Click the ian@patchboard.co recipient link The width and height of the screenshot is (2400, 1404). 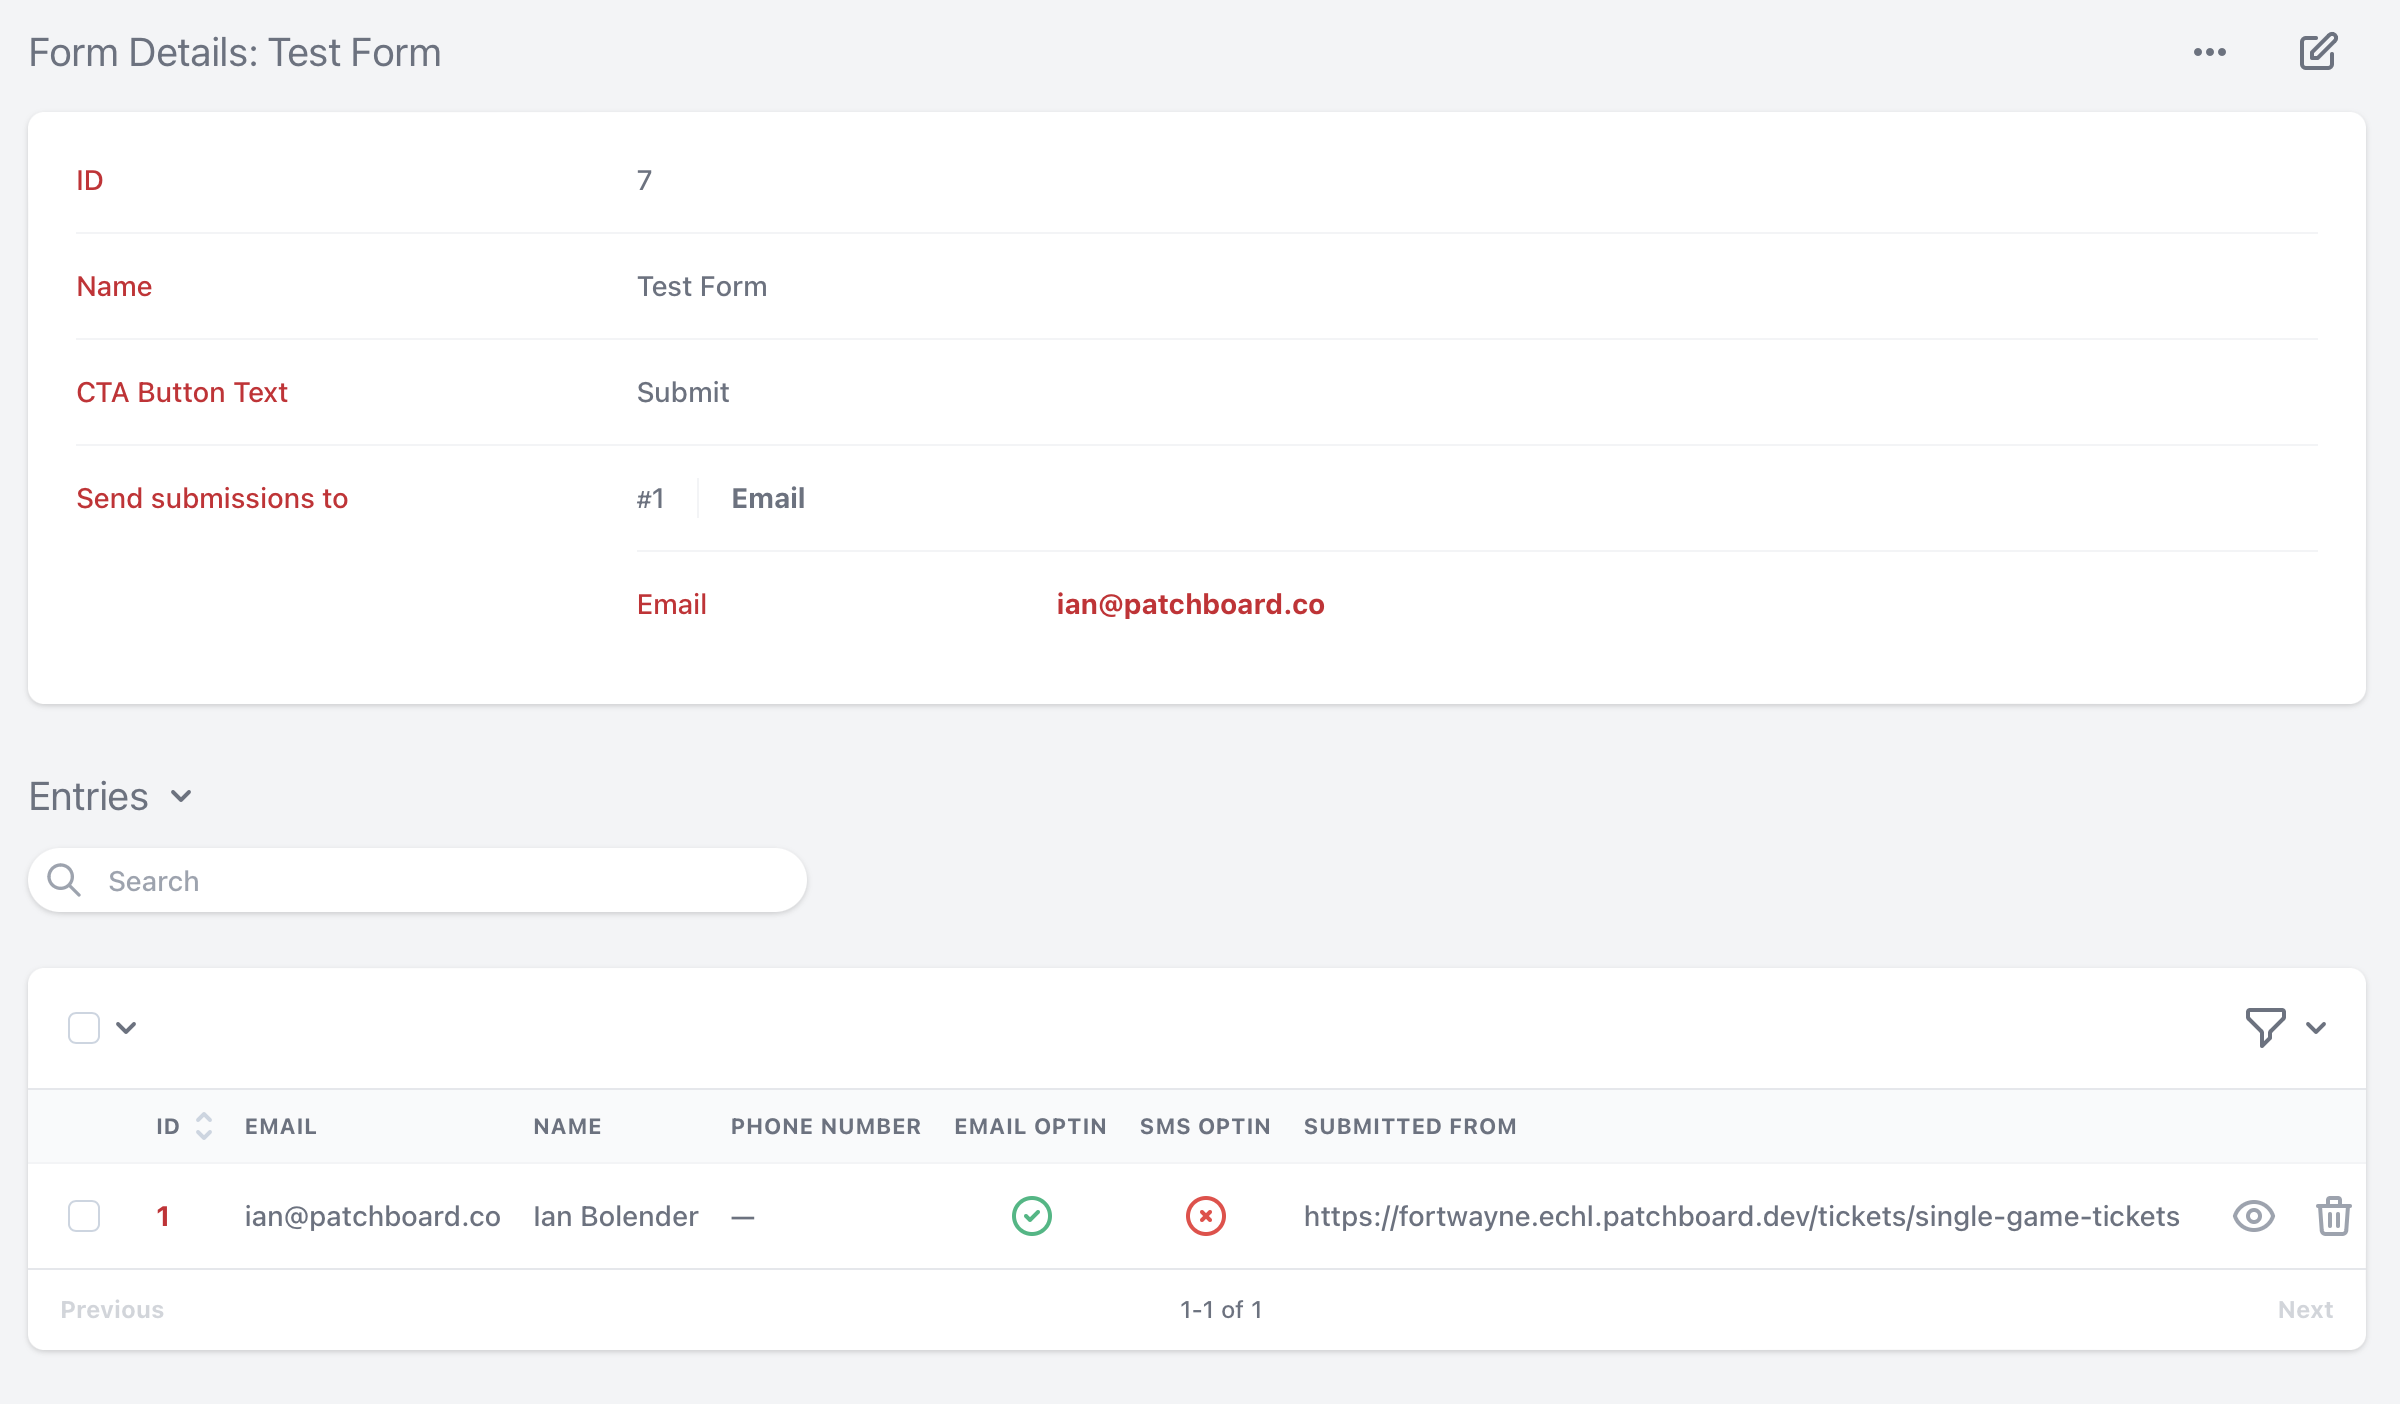[x=1190, y=604]
